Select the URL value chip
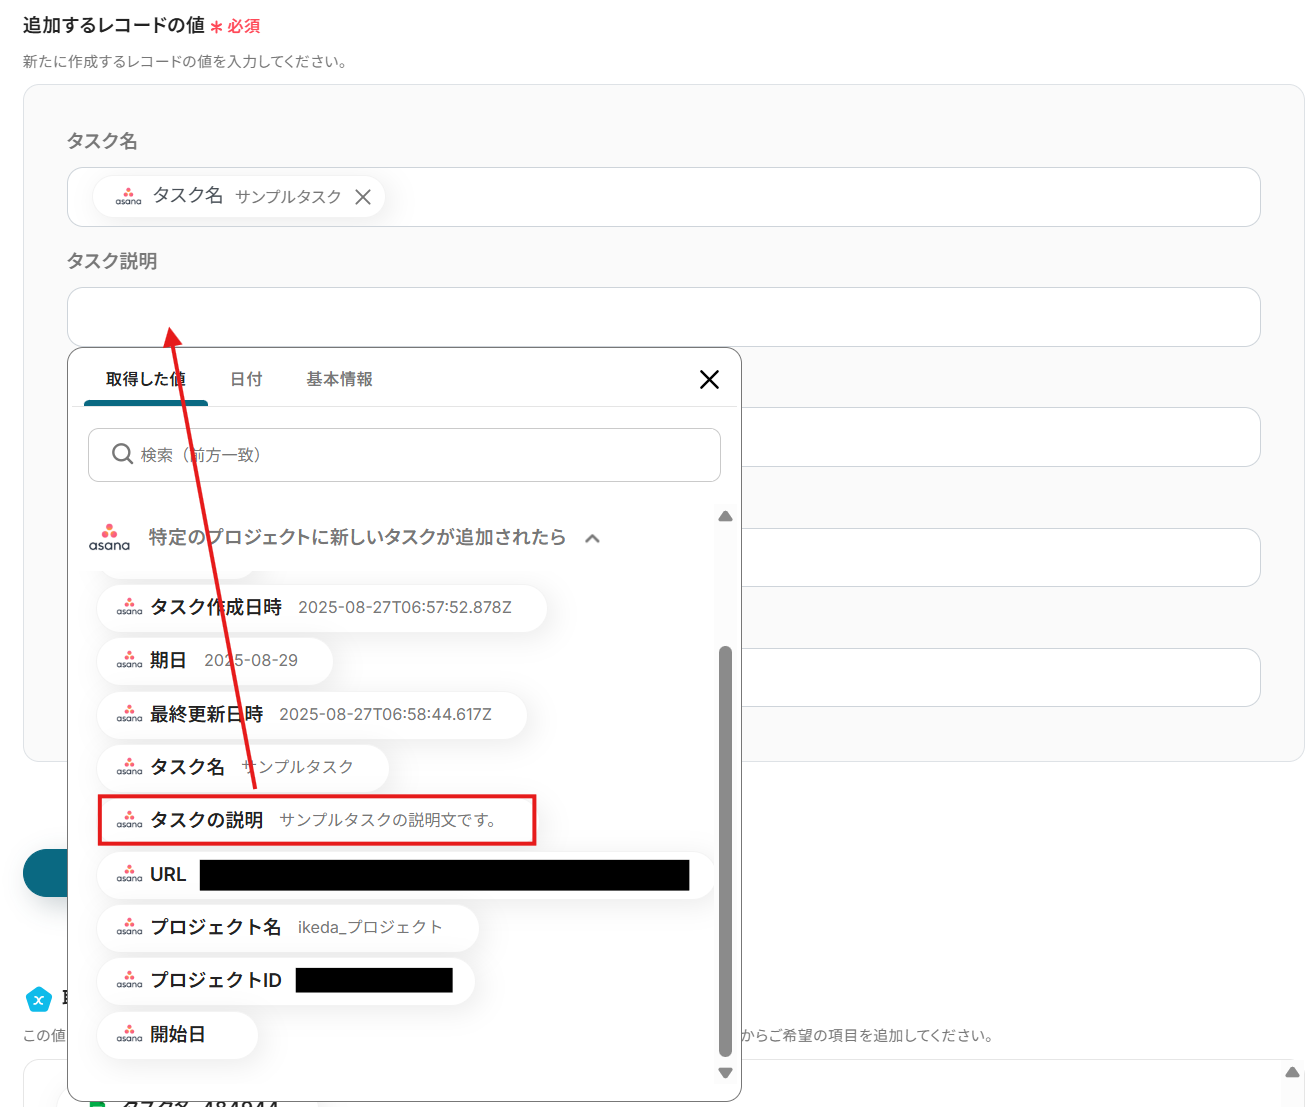Screen dimensions: 1314x1107 tap(406, 874)
